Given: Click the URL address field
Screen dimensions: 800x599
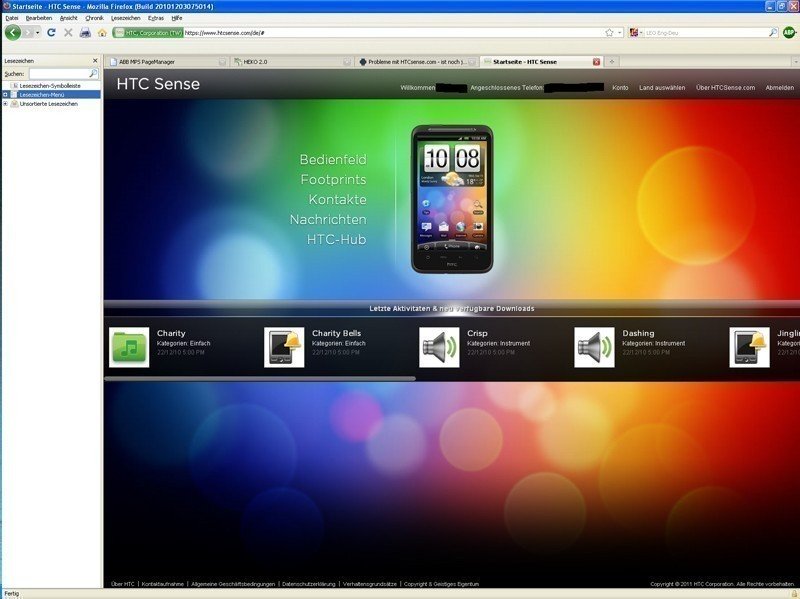Looking at the screenshot, I should (x=393, y=33).
